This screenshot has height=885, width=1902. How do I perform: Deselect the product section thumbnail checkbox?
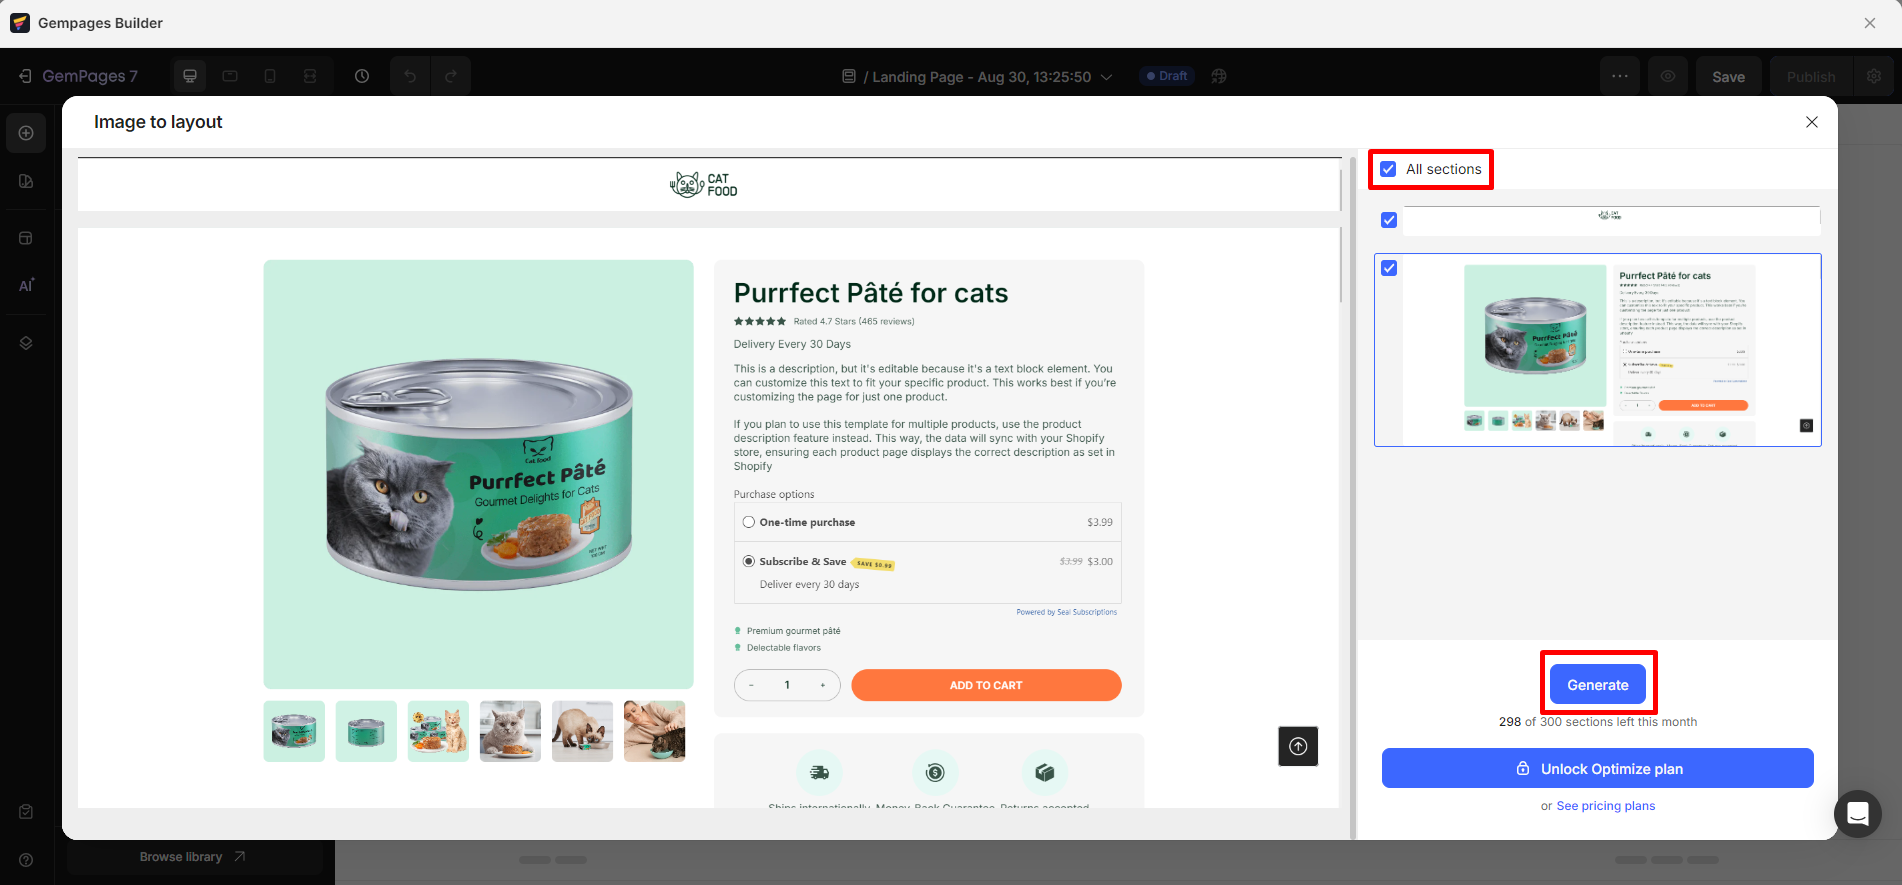pyautogui.click(x=1388, y=267)
